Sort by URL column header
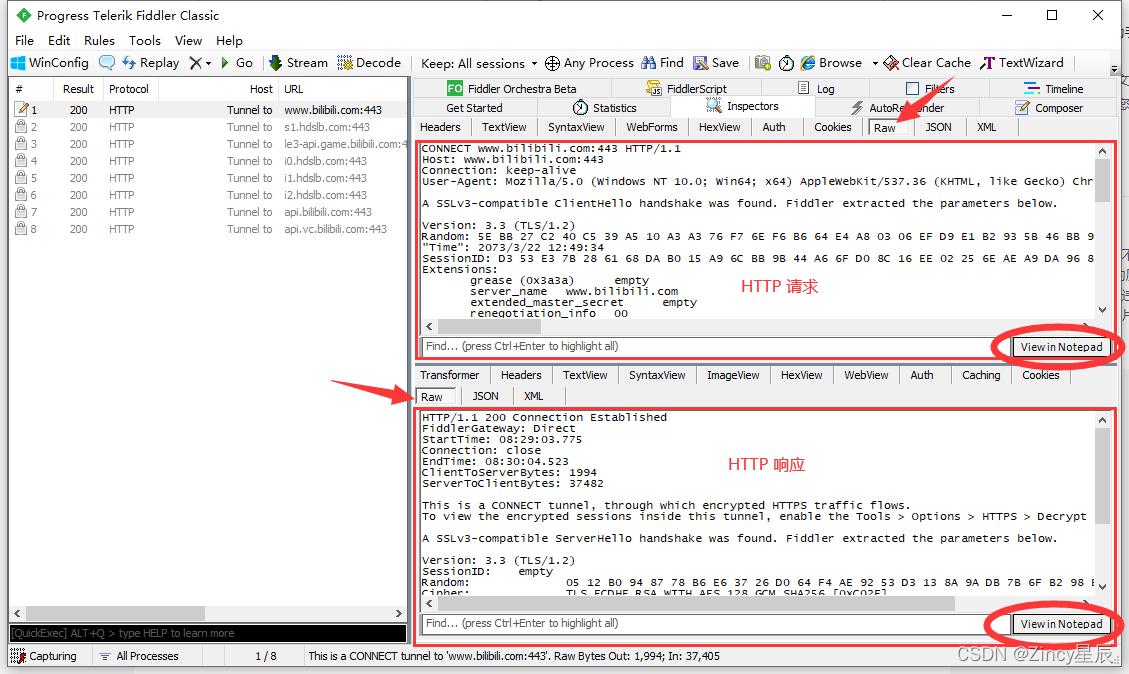 point(342,89)
